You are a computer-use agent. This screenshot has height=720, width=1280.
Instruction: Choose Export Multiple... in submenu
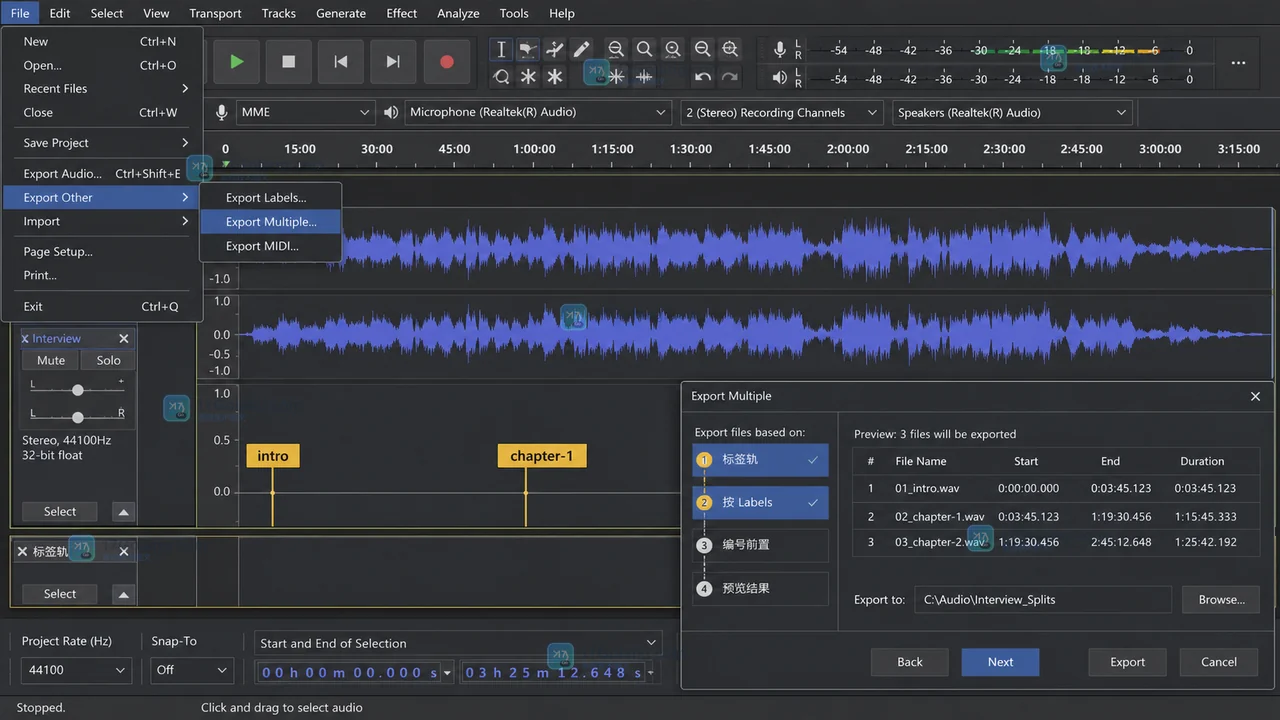[x=271, y=222]
